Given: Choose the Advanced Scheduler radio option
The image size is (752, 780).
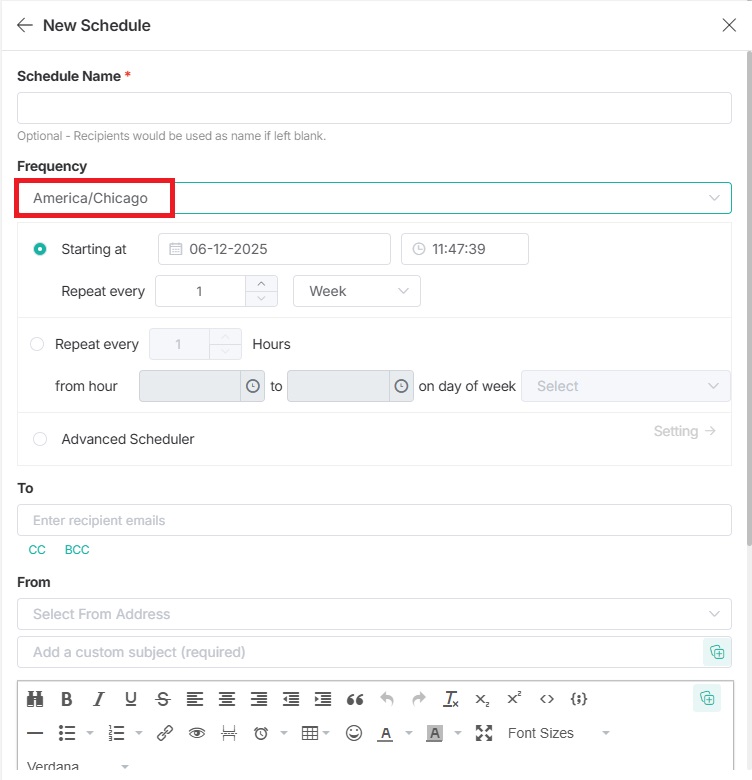Looking at the screenshot, I should coord(40,439).
